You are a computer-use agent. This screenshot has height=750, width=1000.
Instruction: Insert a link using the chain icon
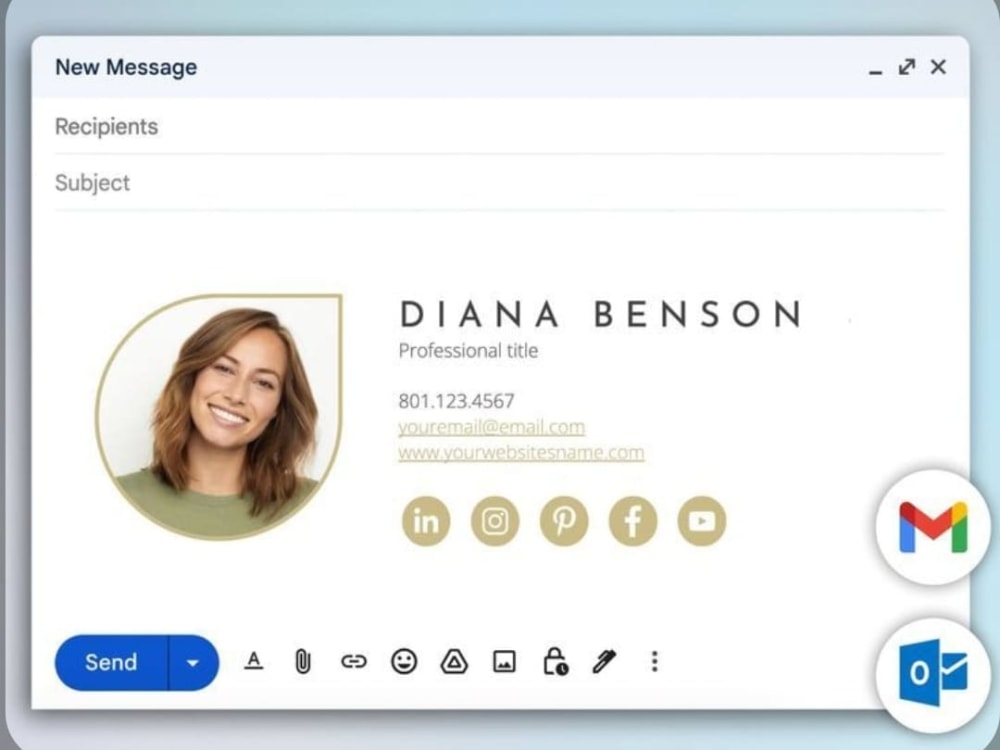[354, 662]
